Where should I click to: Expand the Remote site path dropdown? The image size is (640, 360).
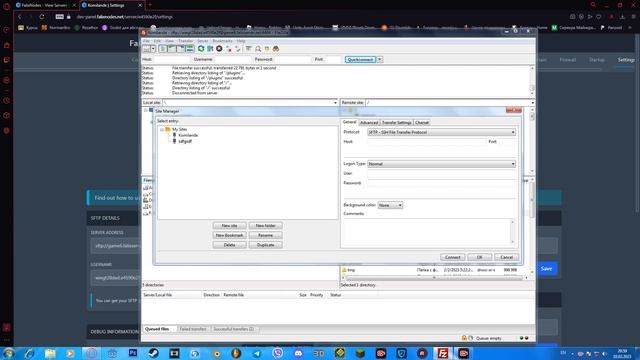(x=532, y=102)
